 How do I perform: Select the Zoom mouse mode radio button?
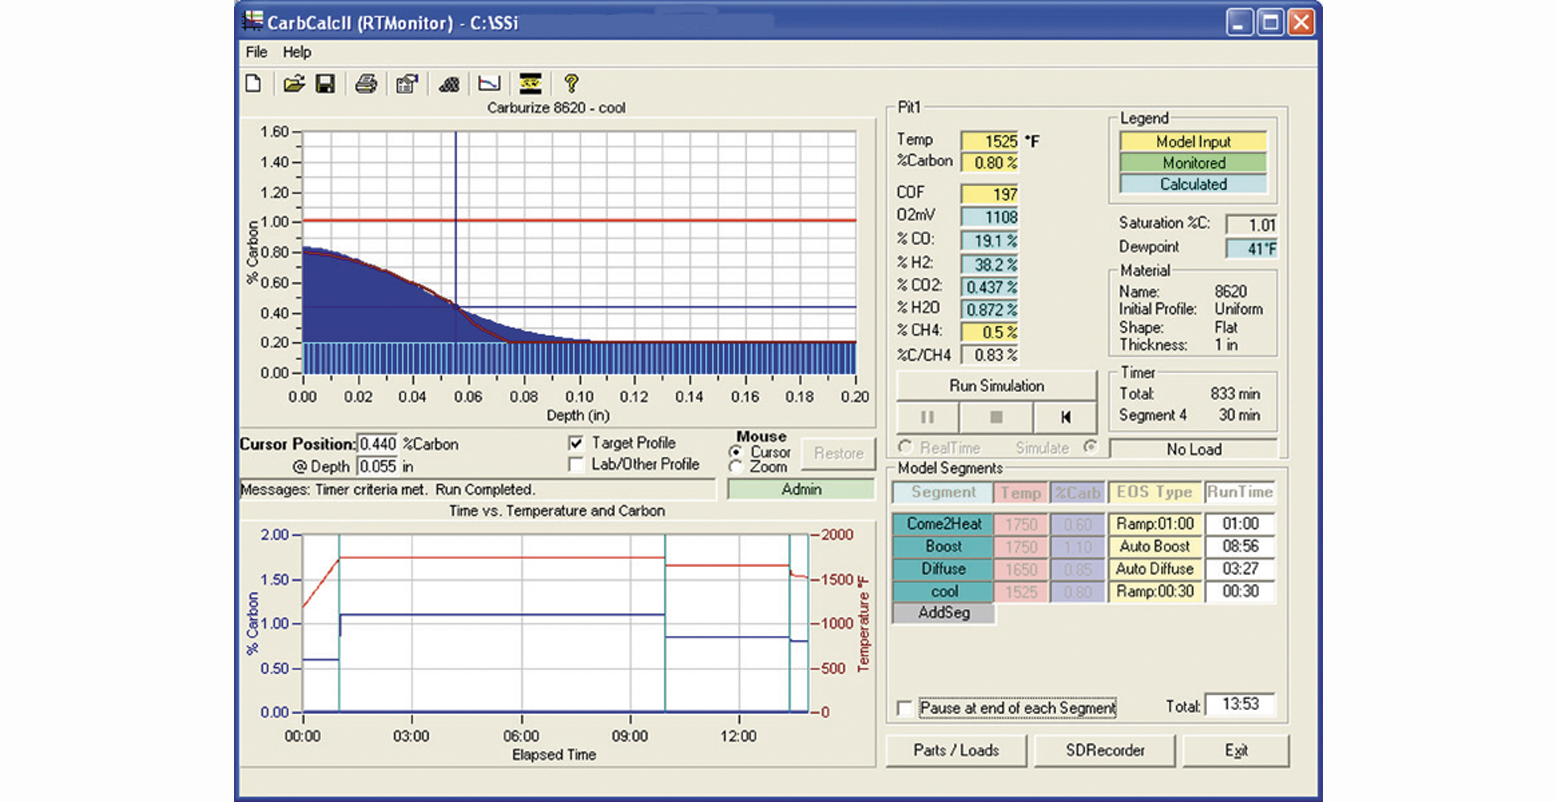click(737, 467)
